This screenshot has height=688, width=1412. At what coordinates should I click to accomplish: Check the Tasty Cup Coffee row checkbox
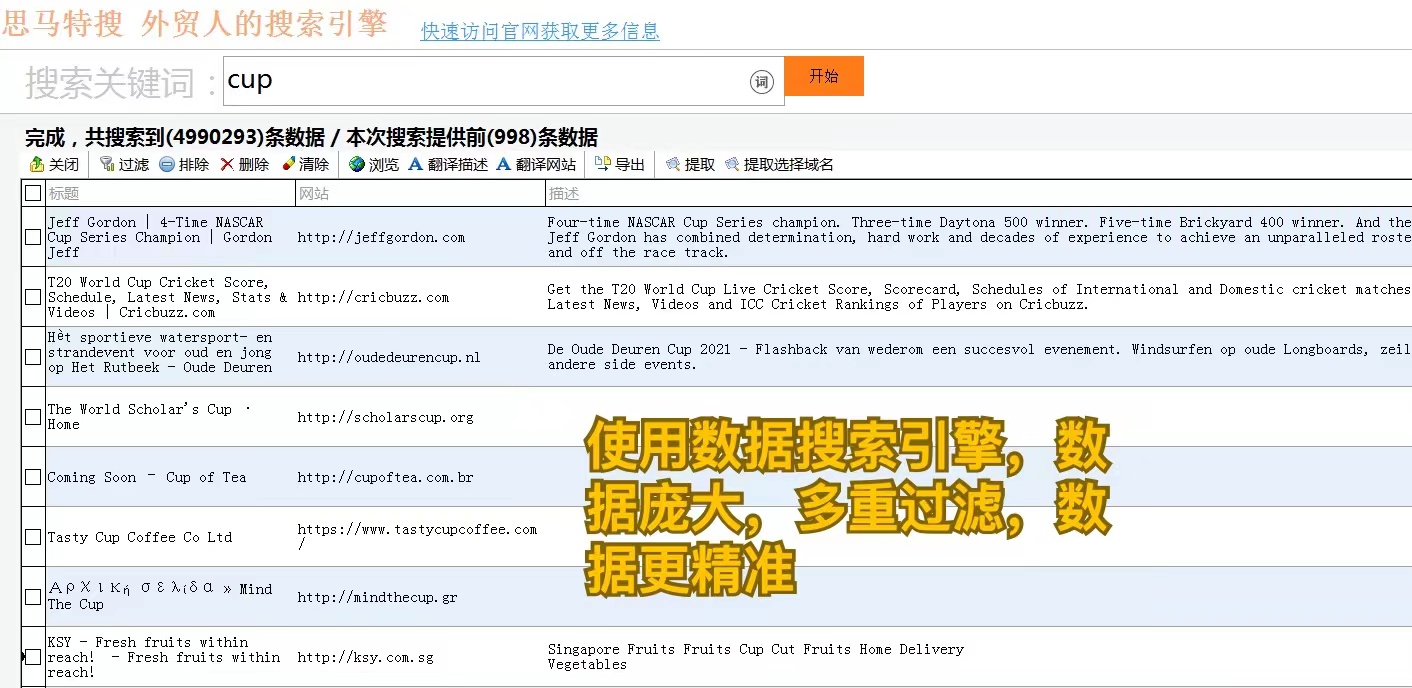(32, 537)
